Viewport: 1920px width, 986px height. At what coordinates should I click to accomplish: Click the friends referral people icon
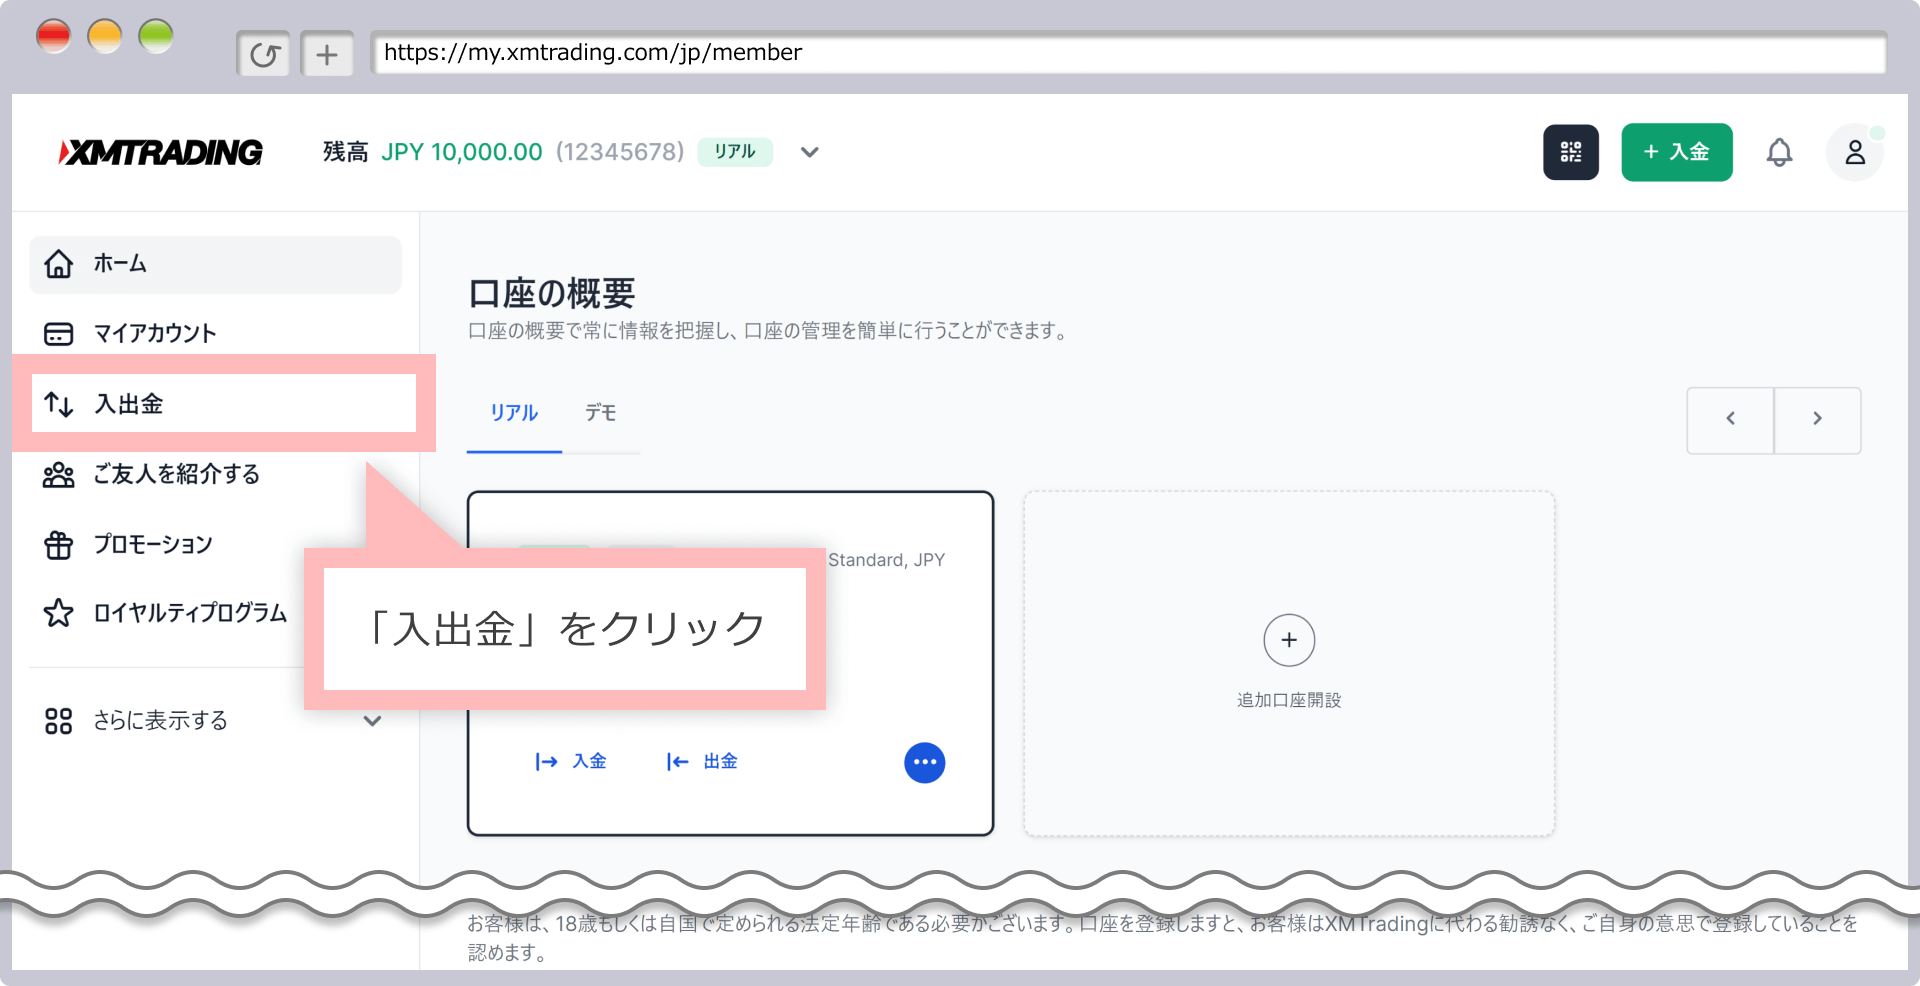pos(59,474)
